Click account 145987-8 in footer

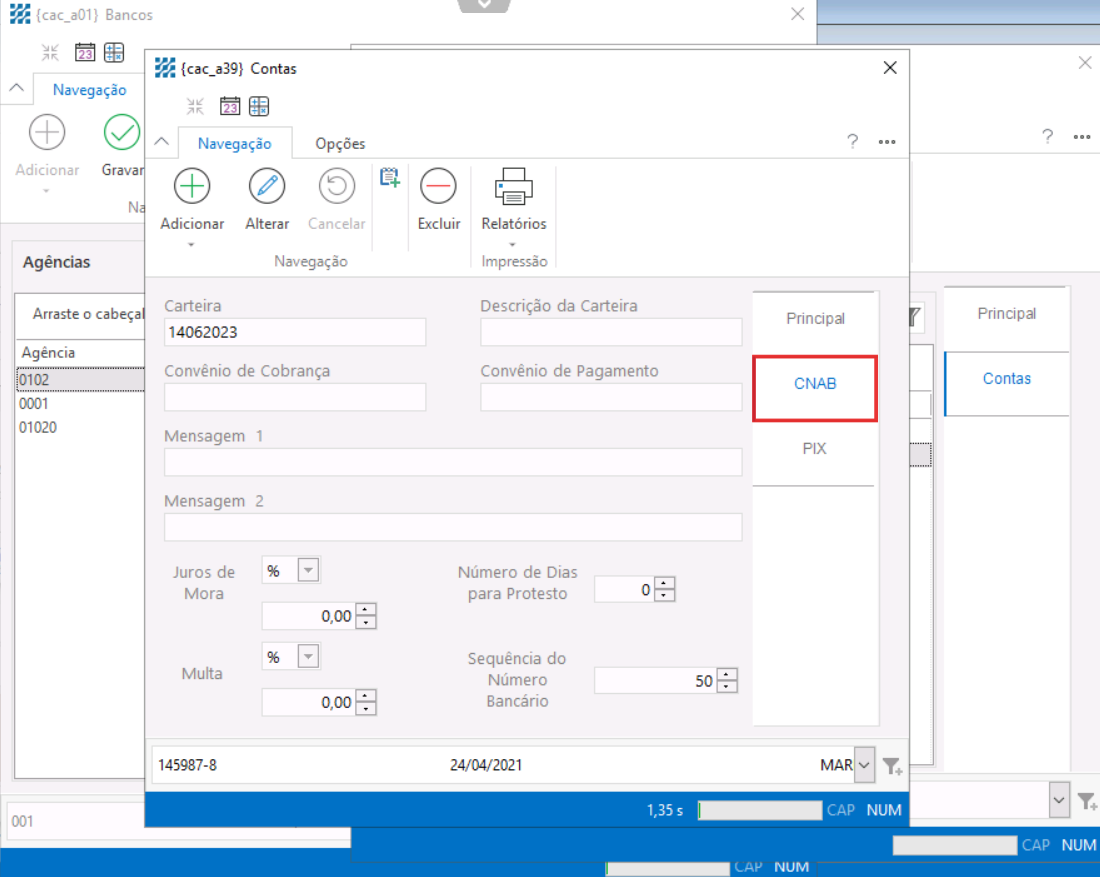click(x=187, y=765)
